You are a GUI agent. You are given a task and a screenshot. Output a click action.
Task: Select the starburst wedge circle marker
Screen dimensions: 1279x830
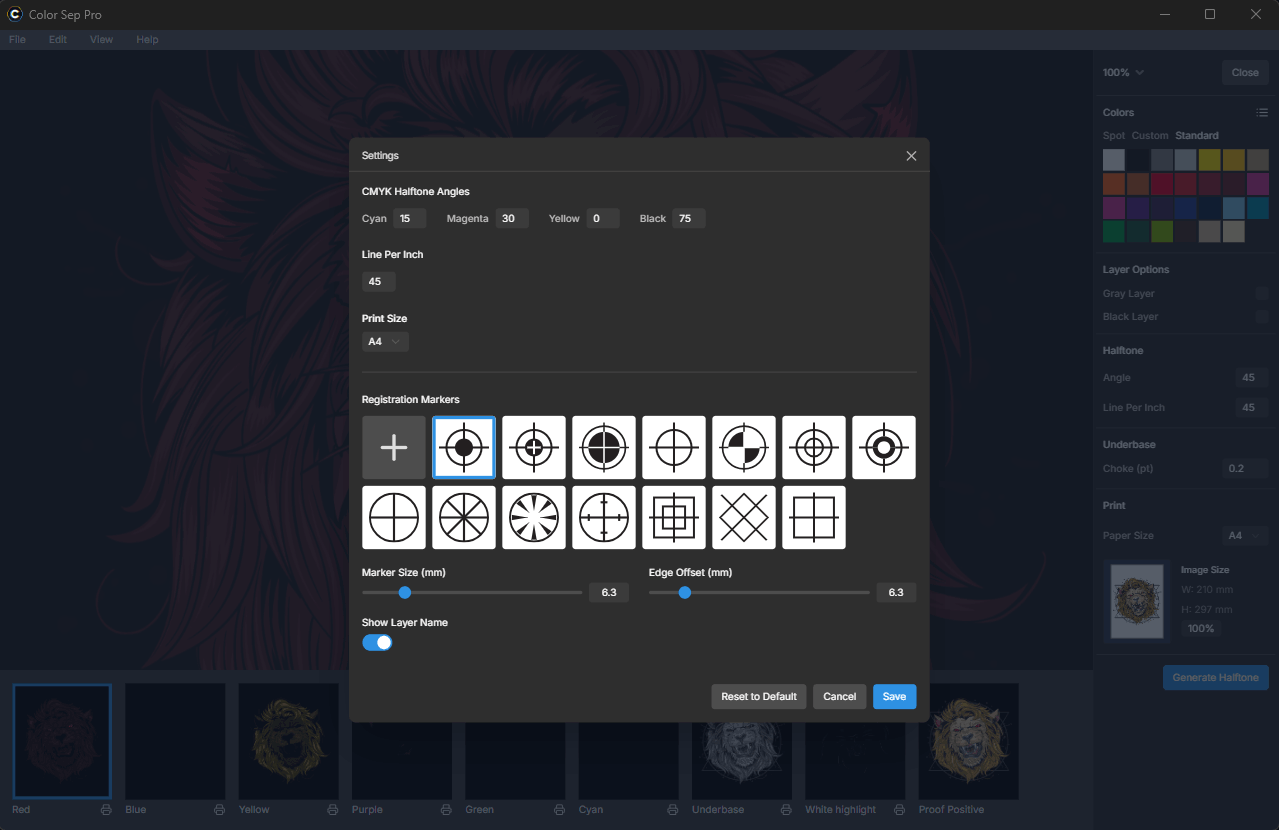534,518
